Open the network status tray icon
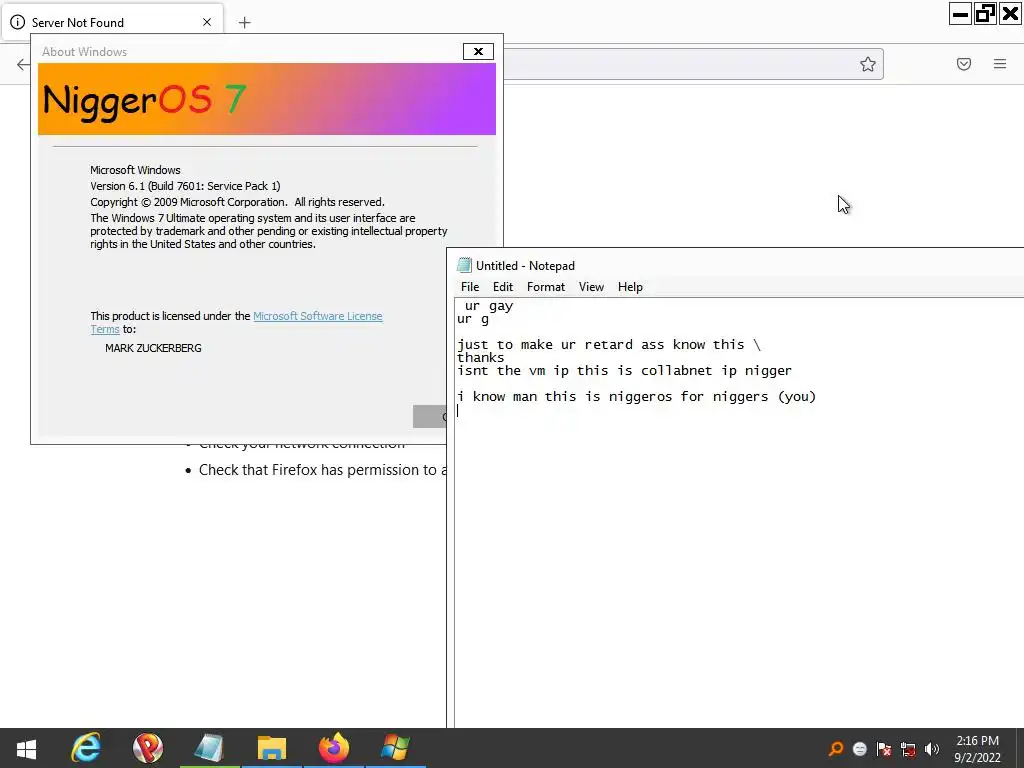 tap(908, 749)
